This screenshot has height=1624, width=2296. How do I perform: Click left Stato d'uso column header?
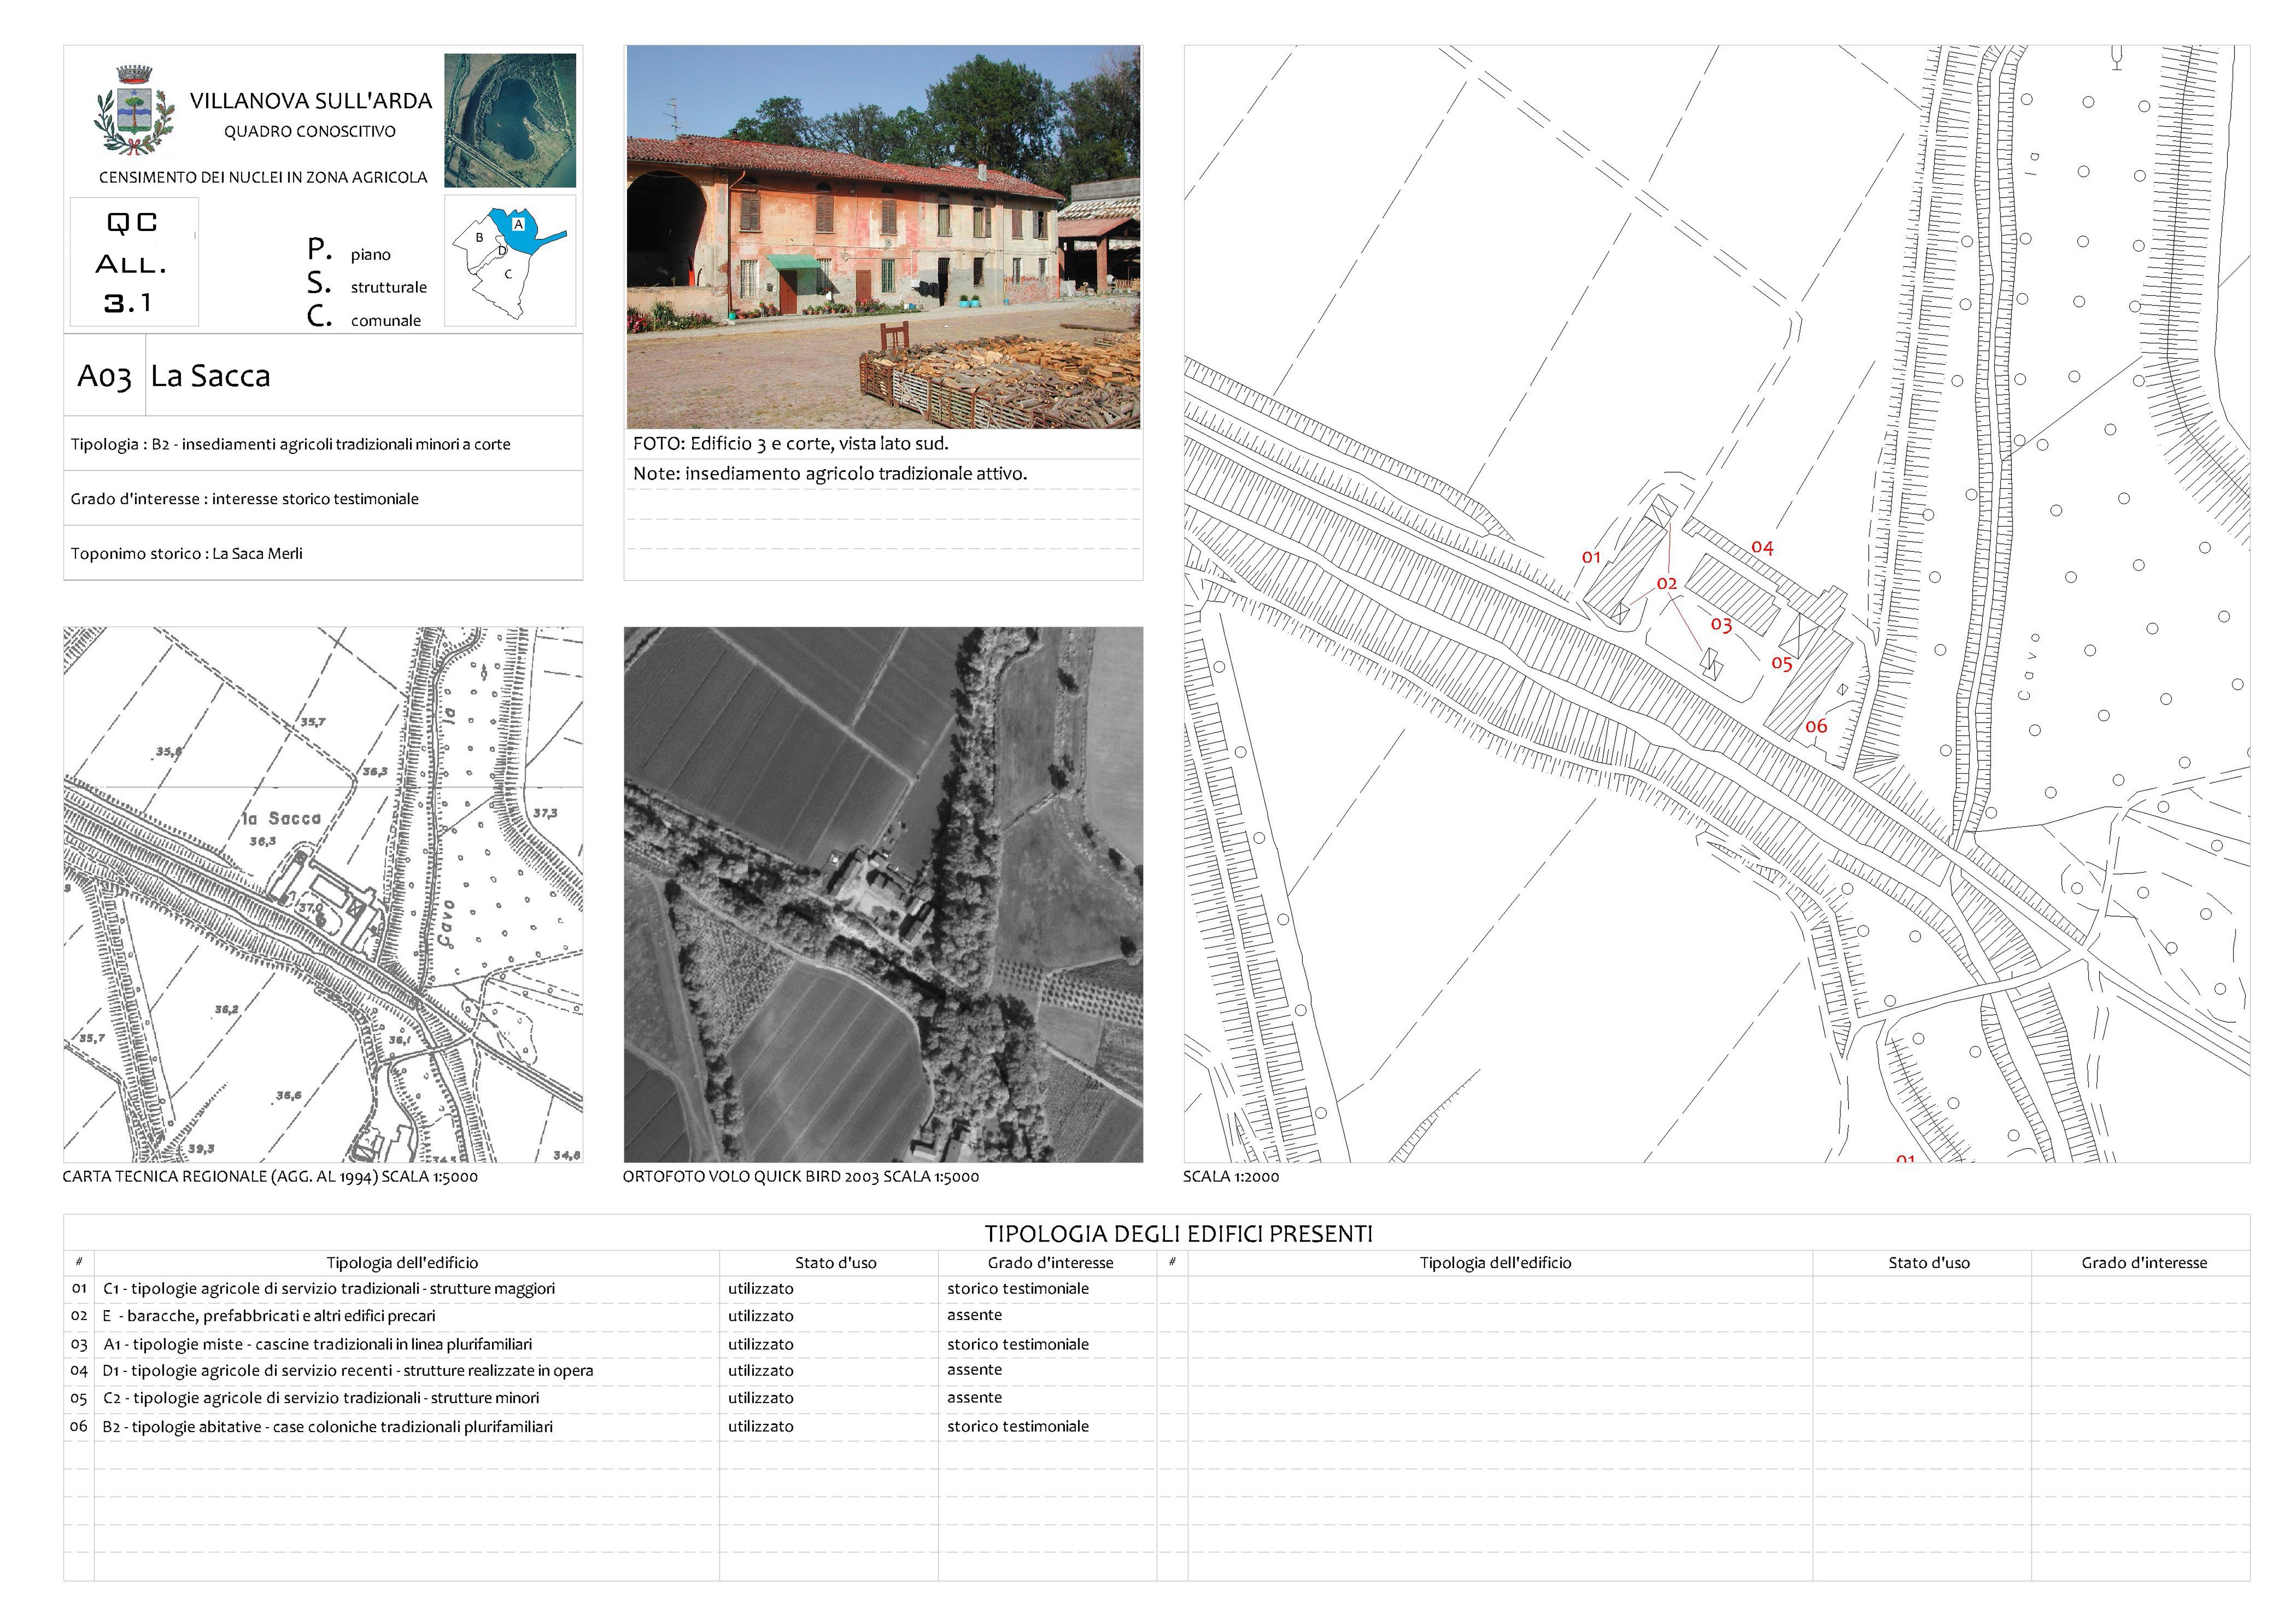click(x=836, y=1263)
